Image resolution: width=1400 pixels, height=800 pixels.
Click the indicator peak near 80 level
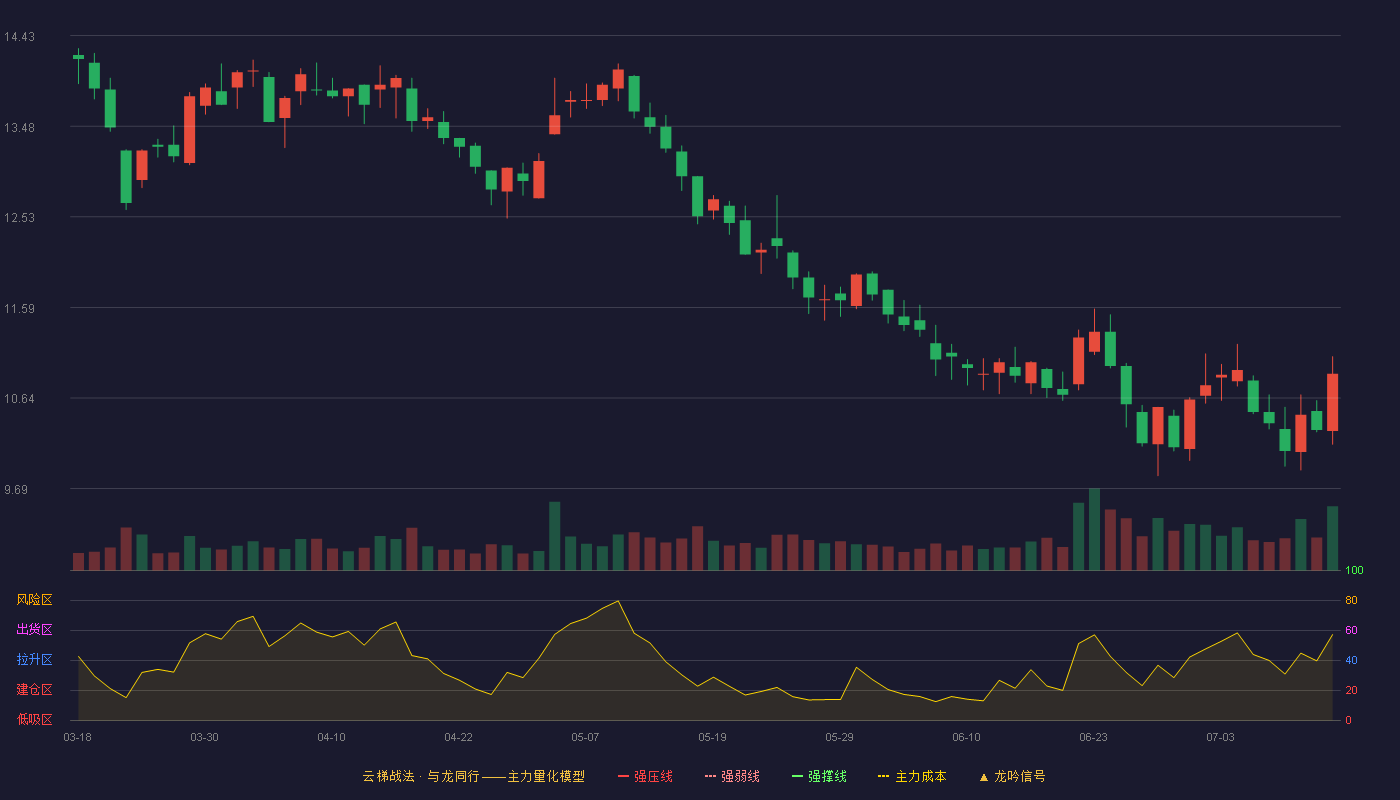coord(618,601)
